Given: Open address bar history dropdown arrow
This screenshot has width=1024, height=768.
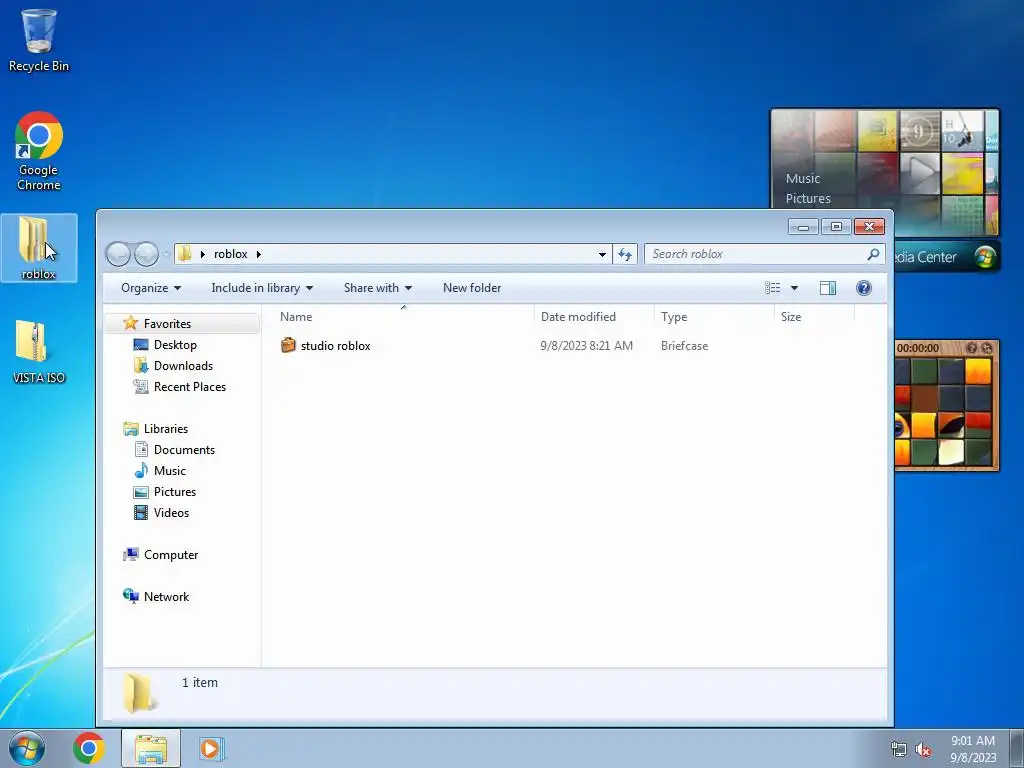Looking at the screenshot, I should [602, 254].
